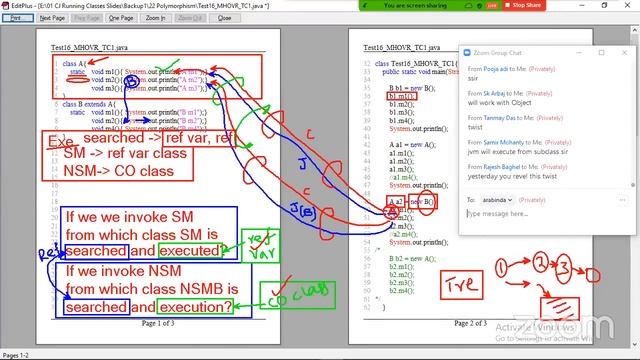Click sender name 'Tanmay Das' in chat
The height and width of the screenshot is (360, 640).
click(x=499, y=118)
